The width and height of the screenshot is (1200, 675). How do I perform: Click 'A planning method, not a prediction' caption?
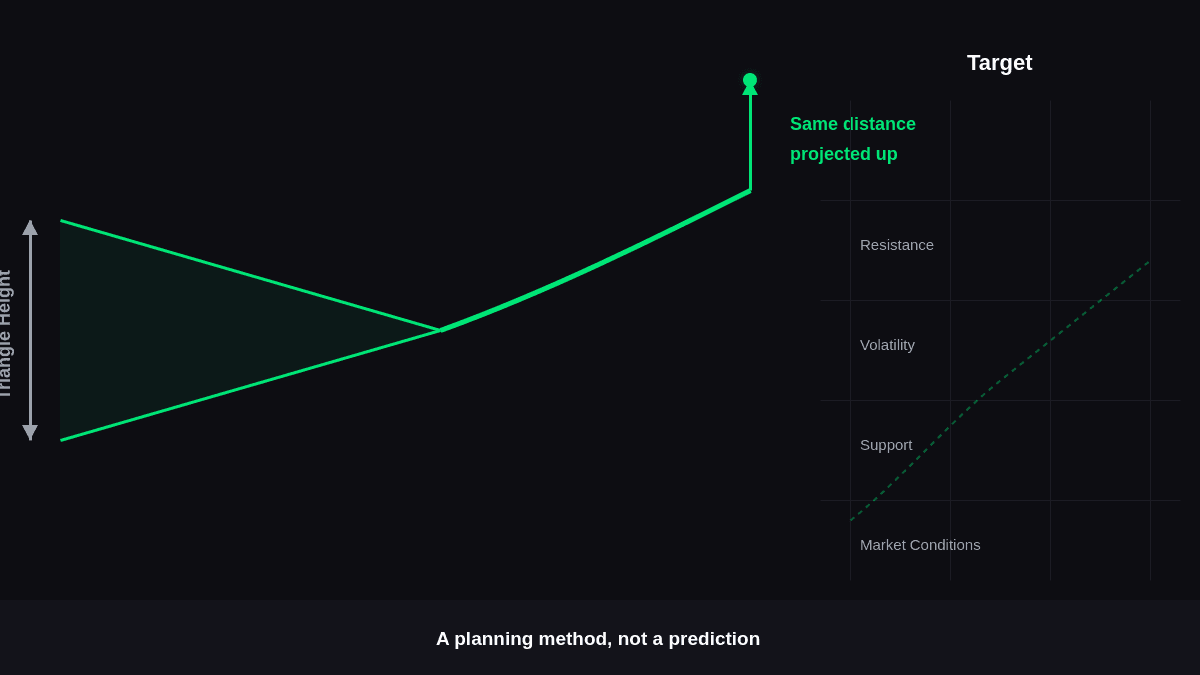598,639
